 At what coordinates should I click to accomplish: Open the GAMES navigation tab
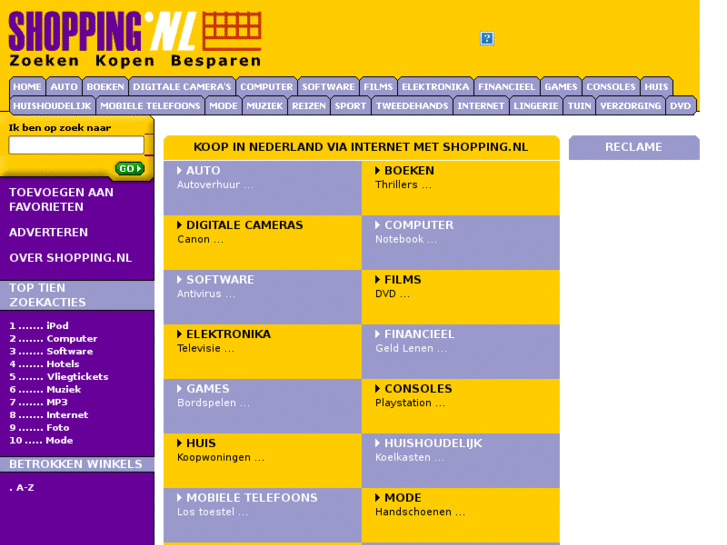561,86
